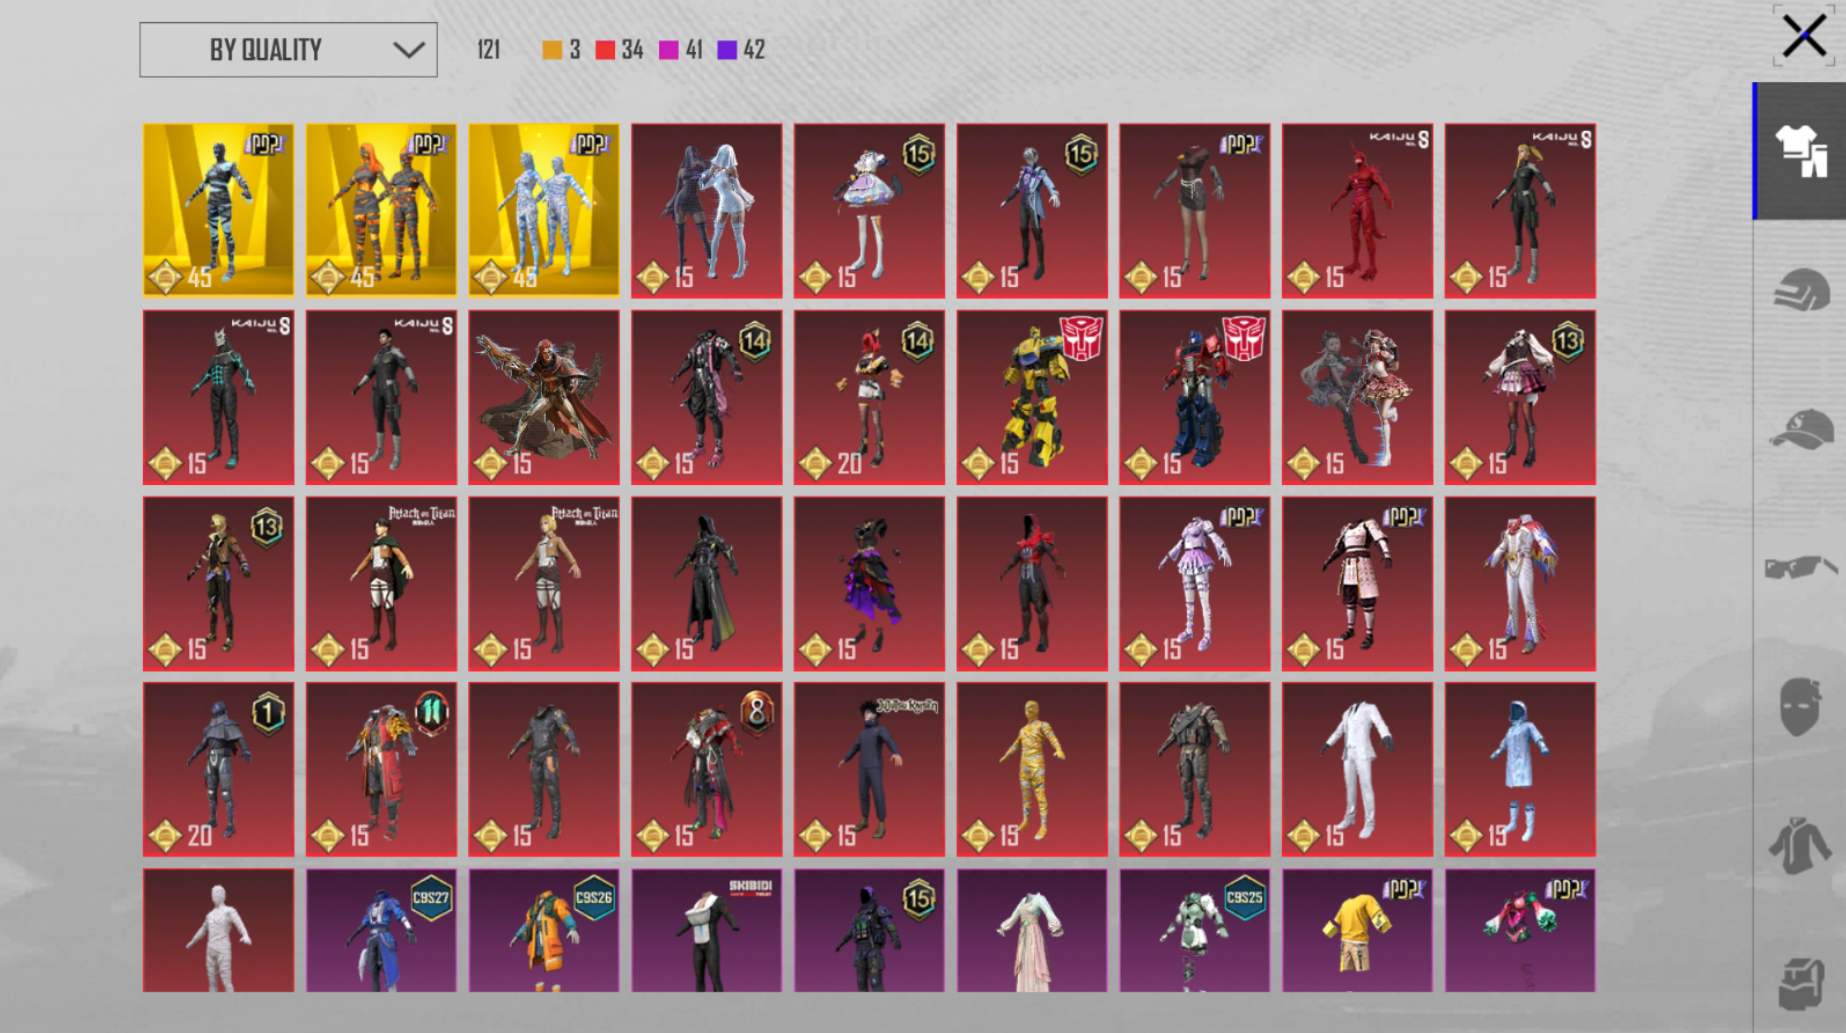Select the gold orange-haired duo outfit
Viewport: 1846px width, 1033px height.
point(381,211)
